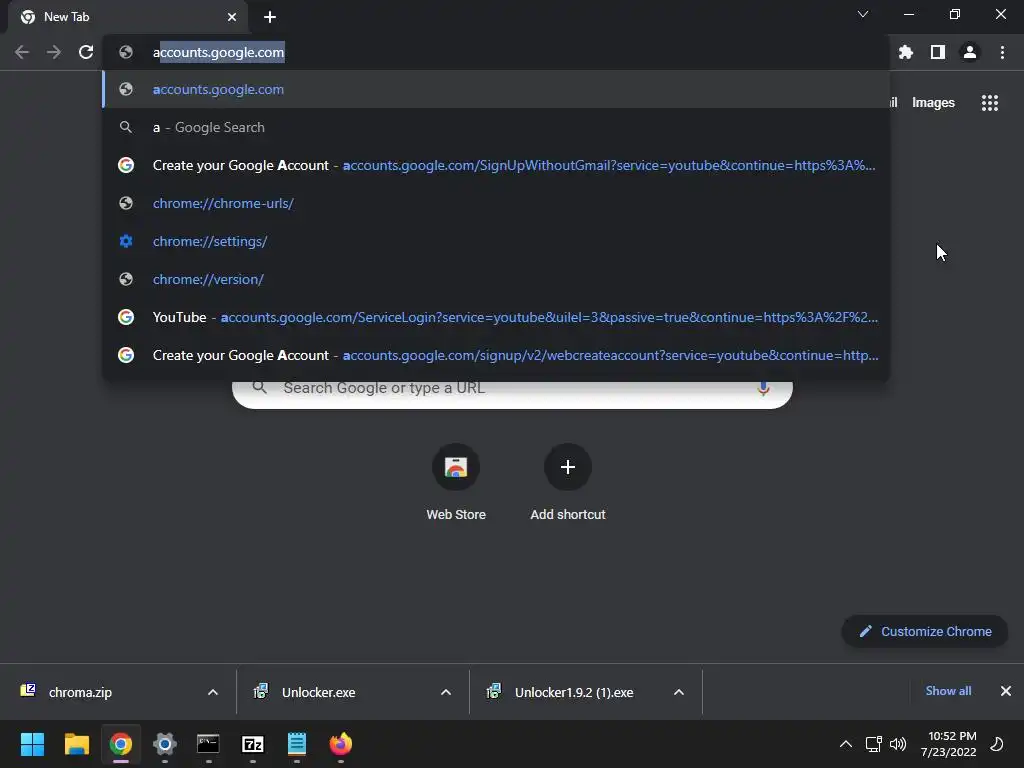This screenshot has width=1024, height=768.
Task: Open Chrome's three-dot menu
Action: click(x=1002, y=52)
